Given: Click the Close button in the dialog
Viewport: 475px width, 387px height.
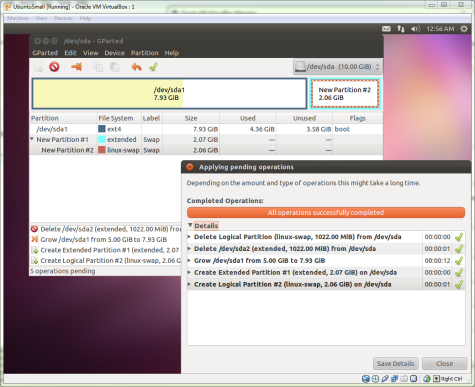Looking at the screenshot, I should point(444,363).
